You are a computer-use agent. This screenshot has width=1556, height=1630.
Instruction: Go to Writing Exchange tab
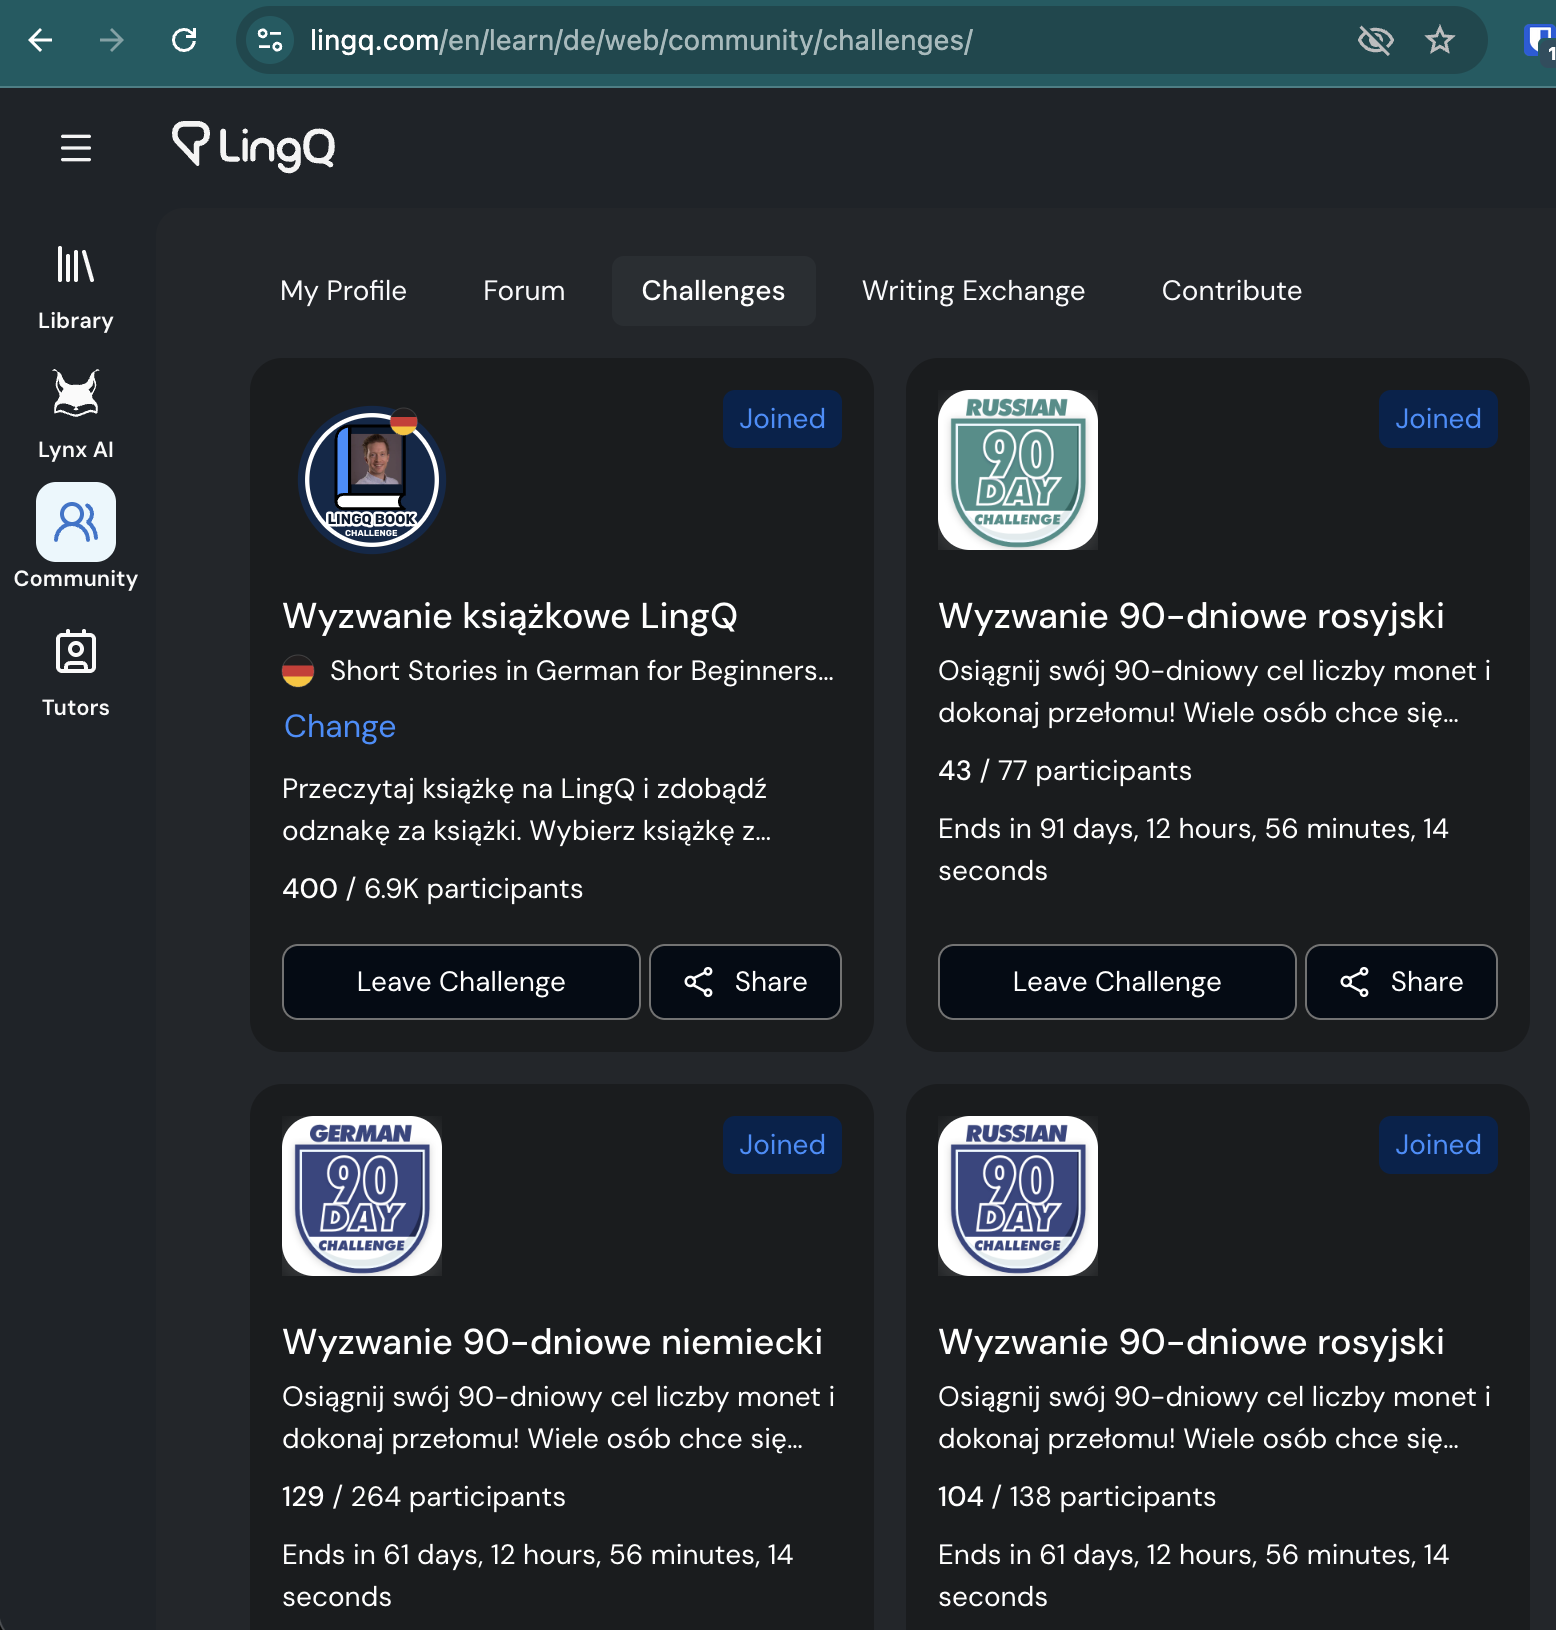coord(973,291)
